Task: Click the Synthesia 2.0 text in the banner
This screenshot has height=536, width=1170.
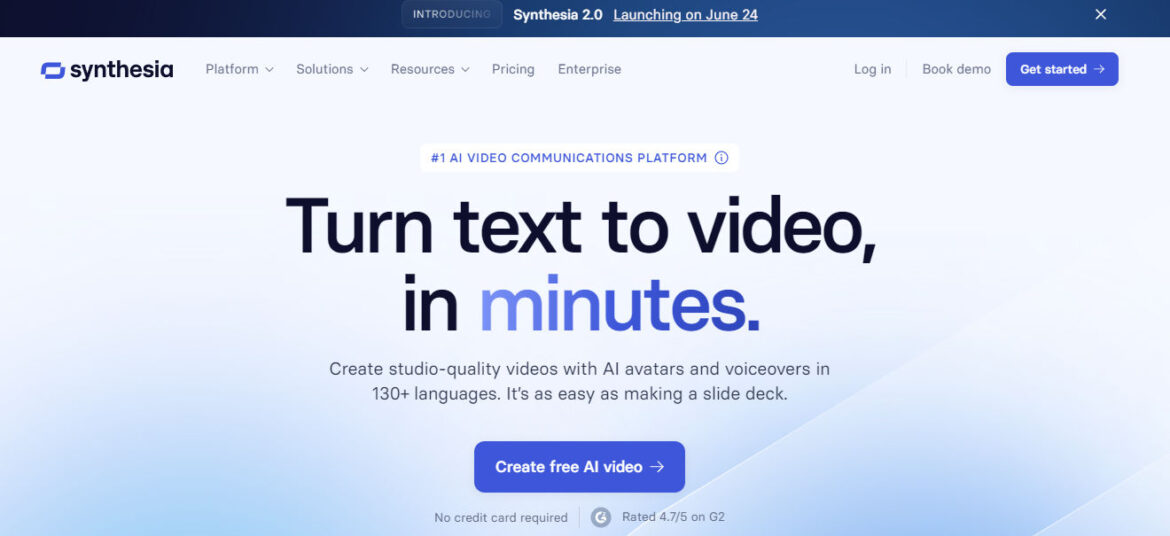Action: 557,14
